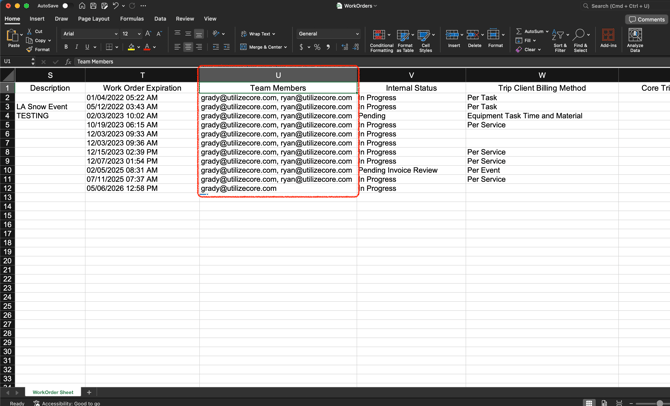Open Cell Styles gallery
The width and height of the screenshot is (670, 406).
tap(426, 41)
